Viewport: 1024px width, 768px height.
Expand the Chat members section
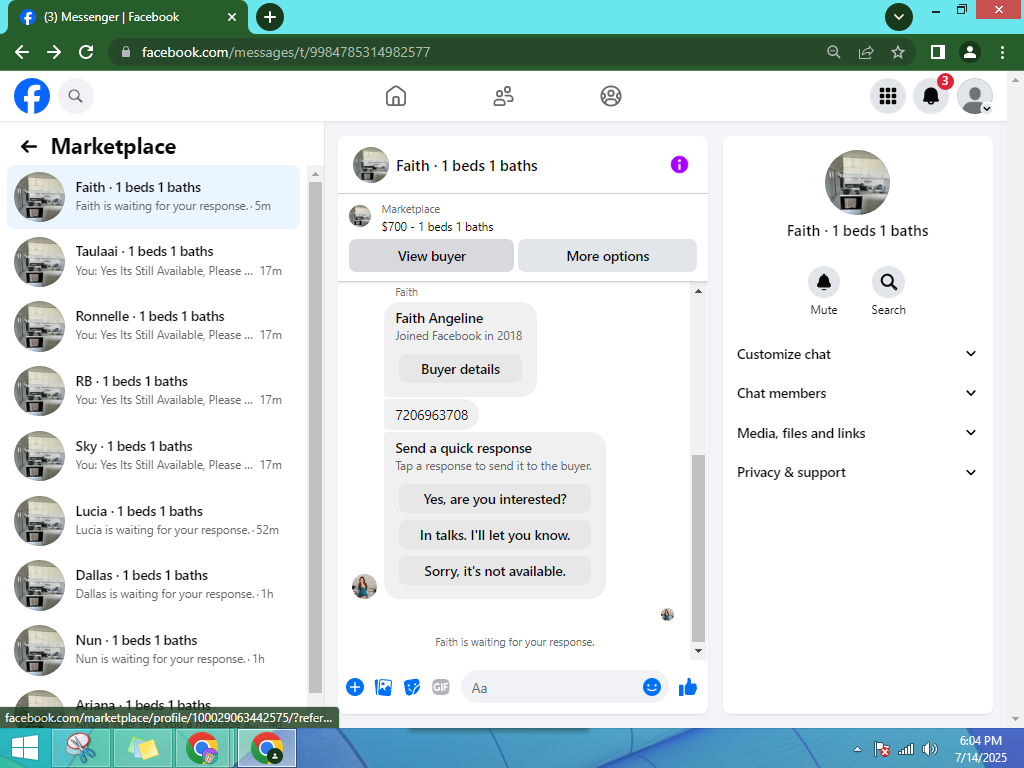point(856,393)
